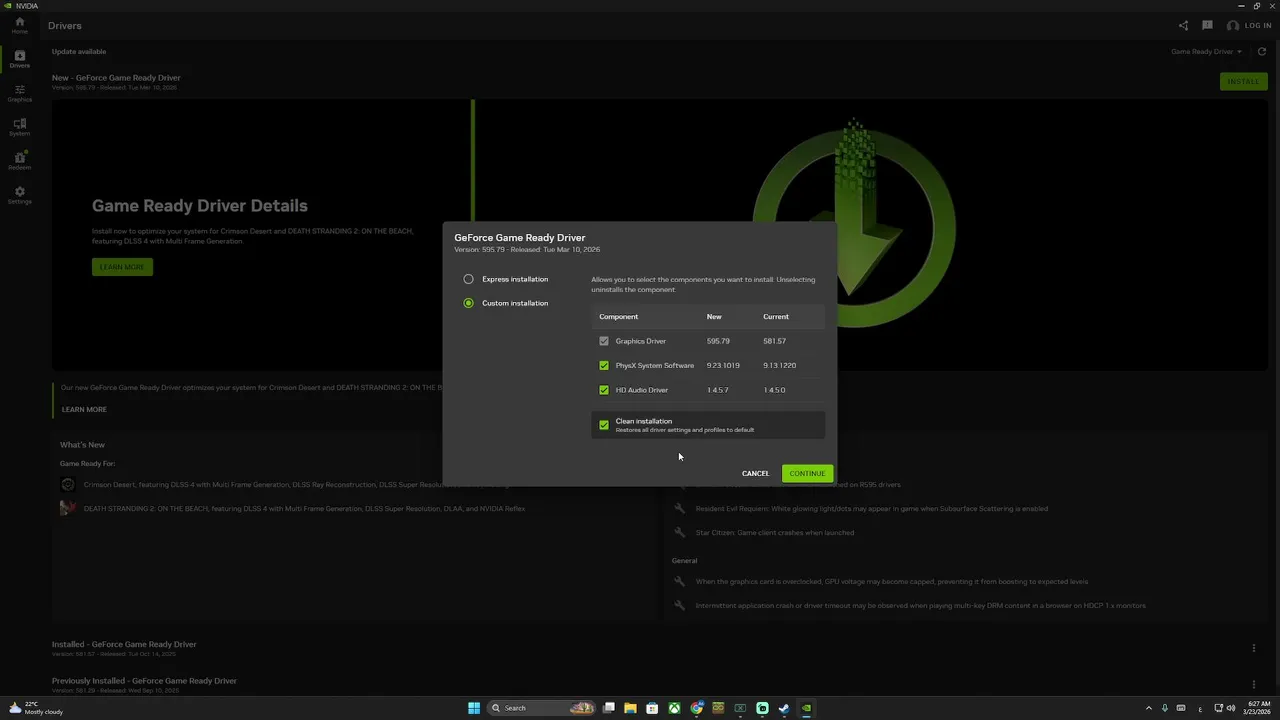Click the Crimson Desert game icon
This screenshot has width=1280, height=720.
(67, 485)
